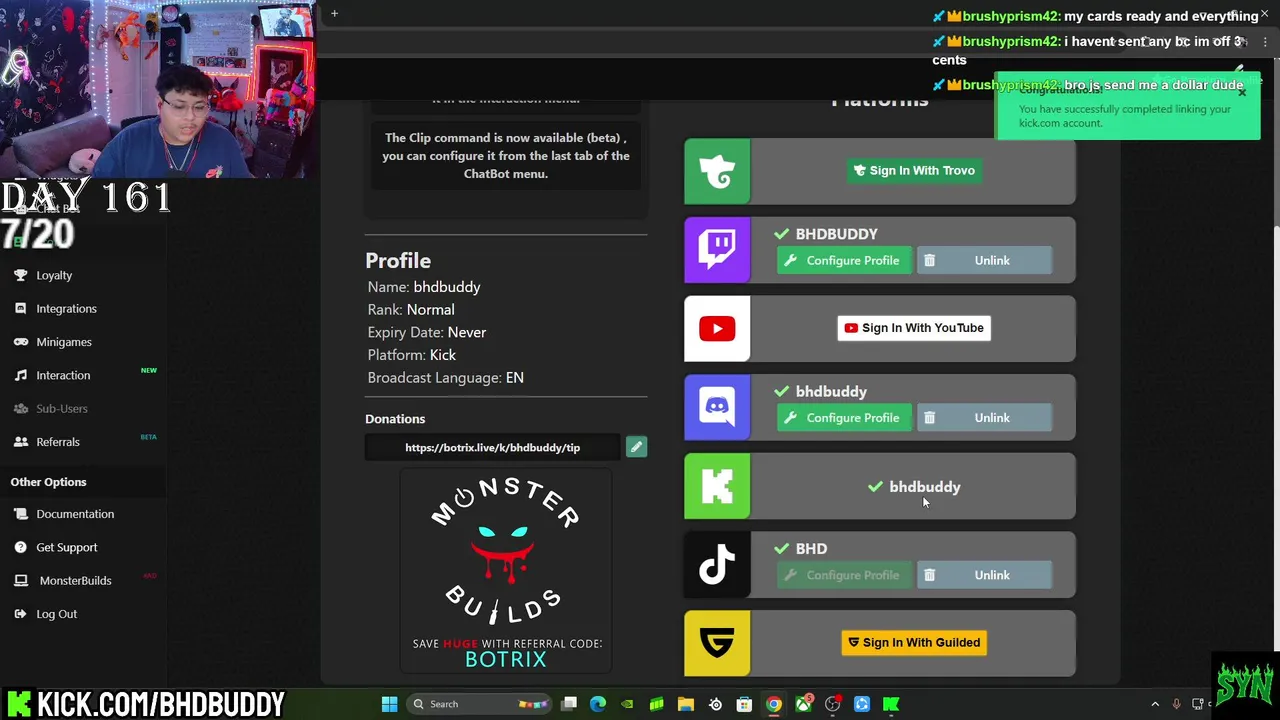Viewport: 1280px width, 720px height.
Task: Open File Explorer from the taskbar
Action: coord(686,704)
